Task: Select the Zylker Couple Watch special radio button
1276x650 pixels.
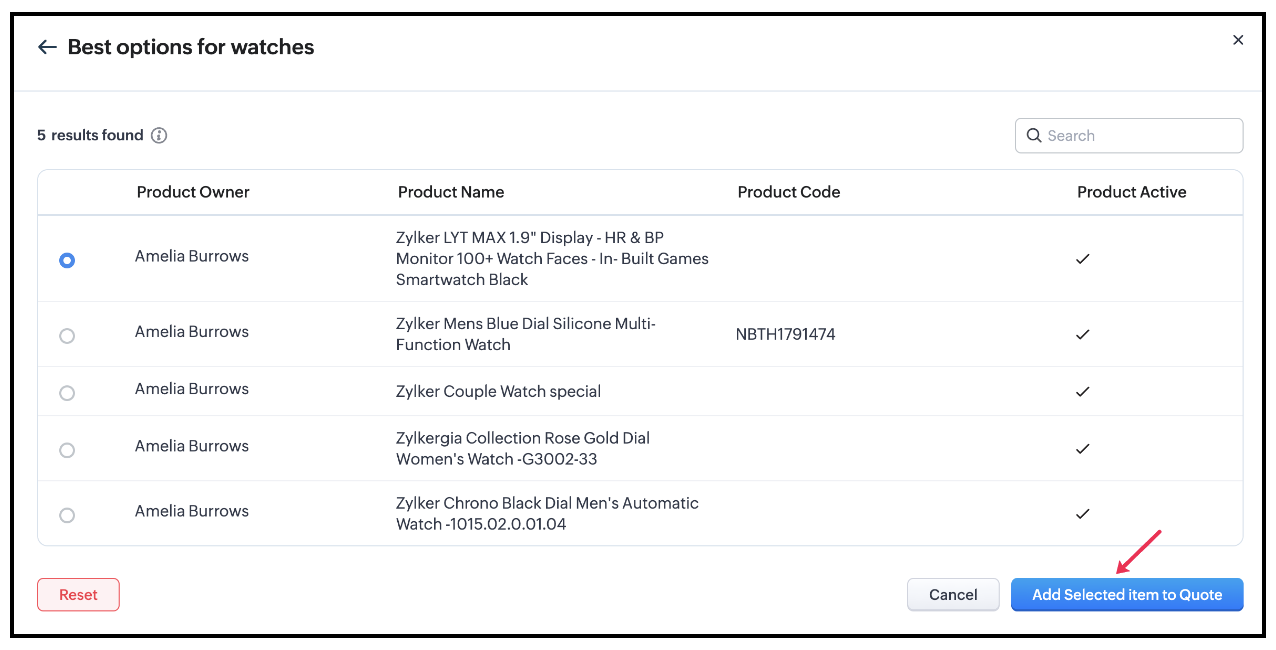Action: pyautogui.click(x=67, y=393)
